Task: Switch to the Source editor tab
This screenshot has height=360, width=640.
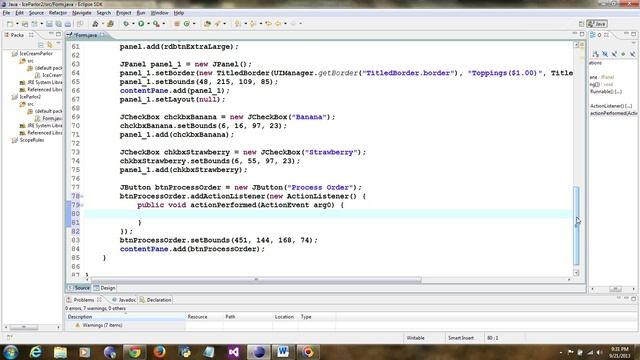Action: 79,288
